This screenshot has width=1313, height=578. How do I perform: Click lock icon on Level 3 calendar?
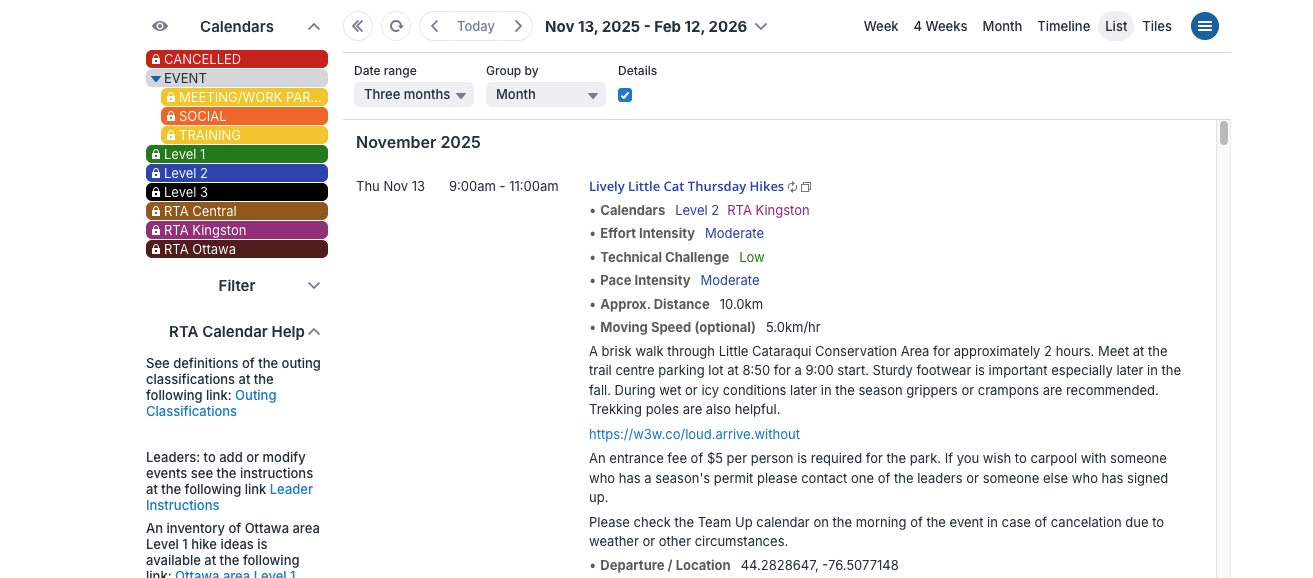[x=156, y=193]
